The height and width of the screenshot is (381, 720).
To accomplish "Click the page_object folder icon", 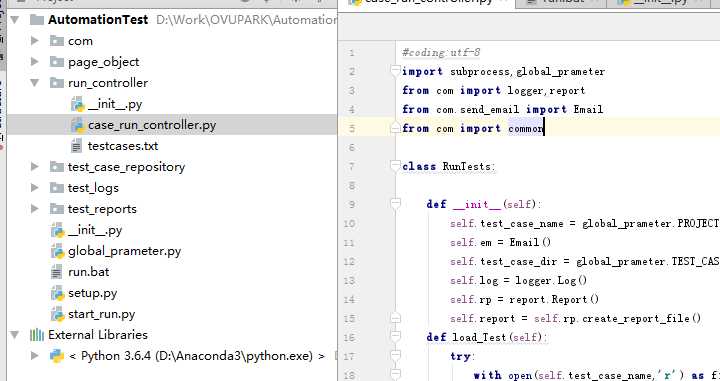I will click(x=56, y=62).
